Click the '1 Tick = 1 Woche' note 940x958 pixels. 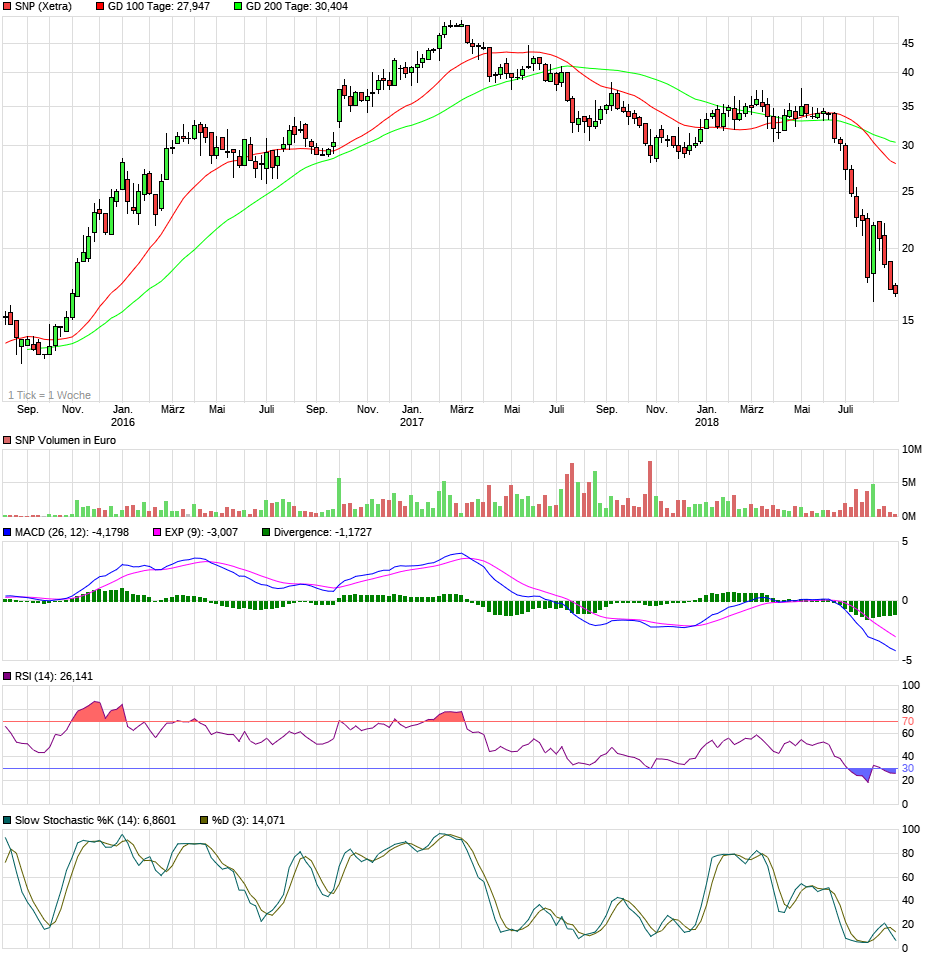[49, 395]
